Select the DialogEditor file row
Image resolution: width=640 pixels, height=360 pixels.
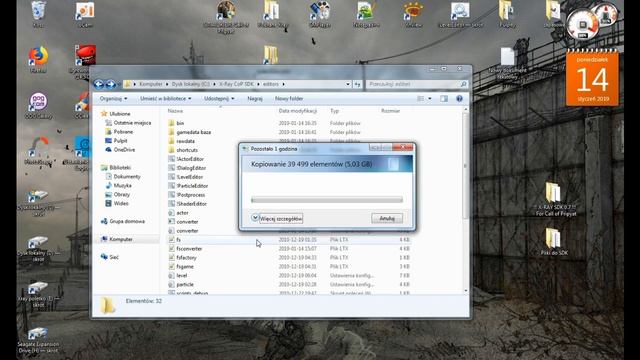[x=203, y=168]
